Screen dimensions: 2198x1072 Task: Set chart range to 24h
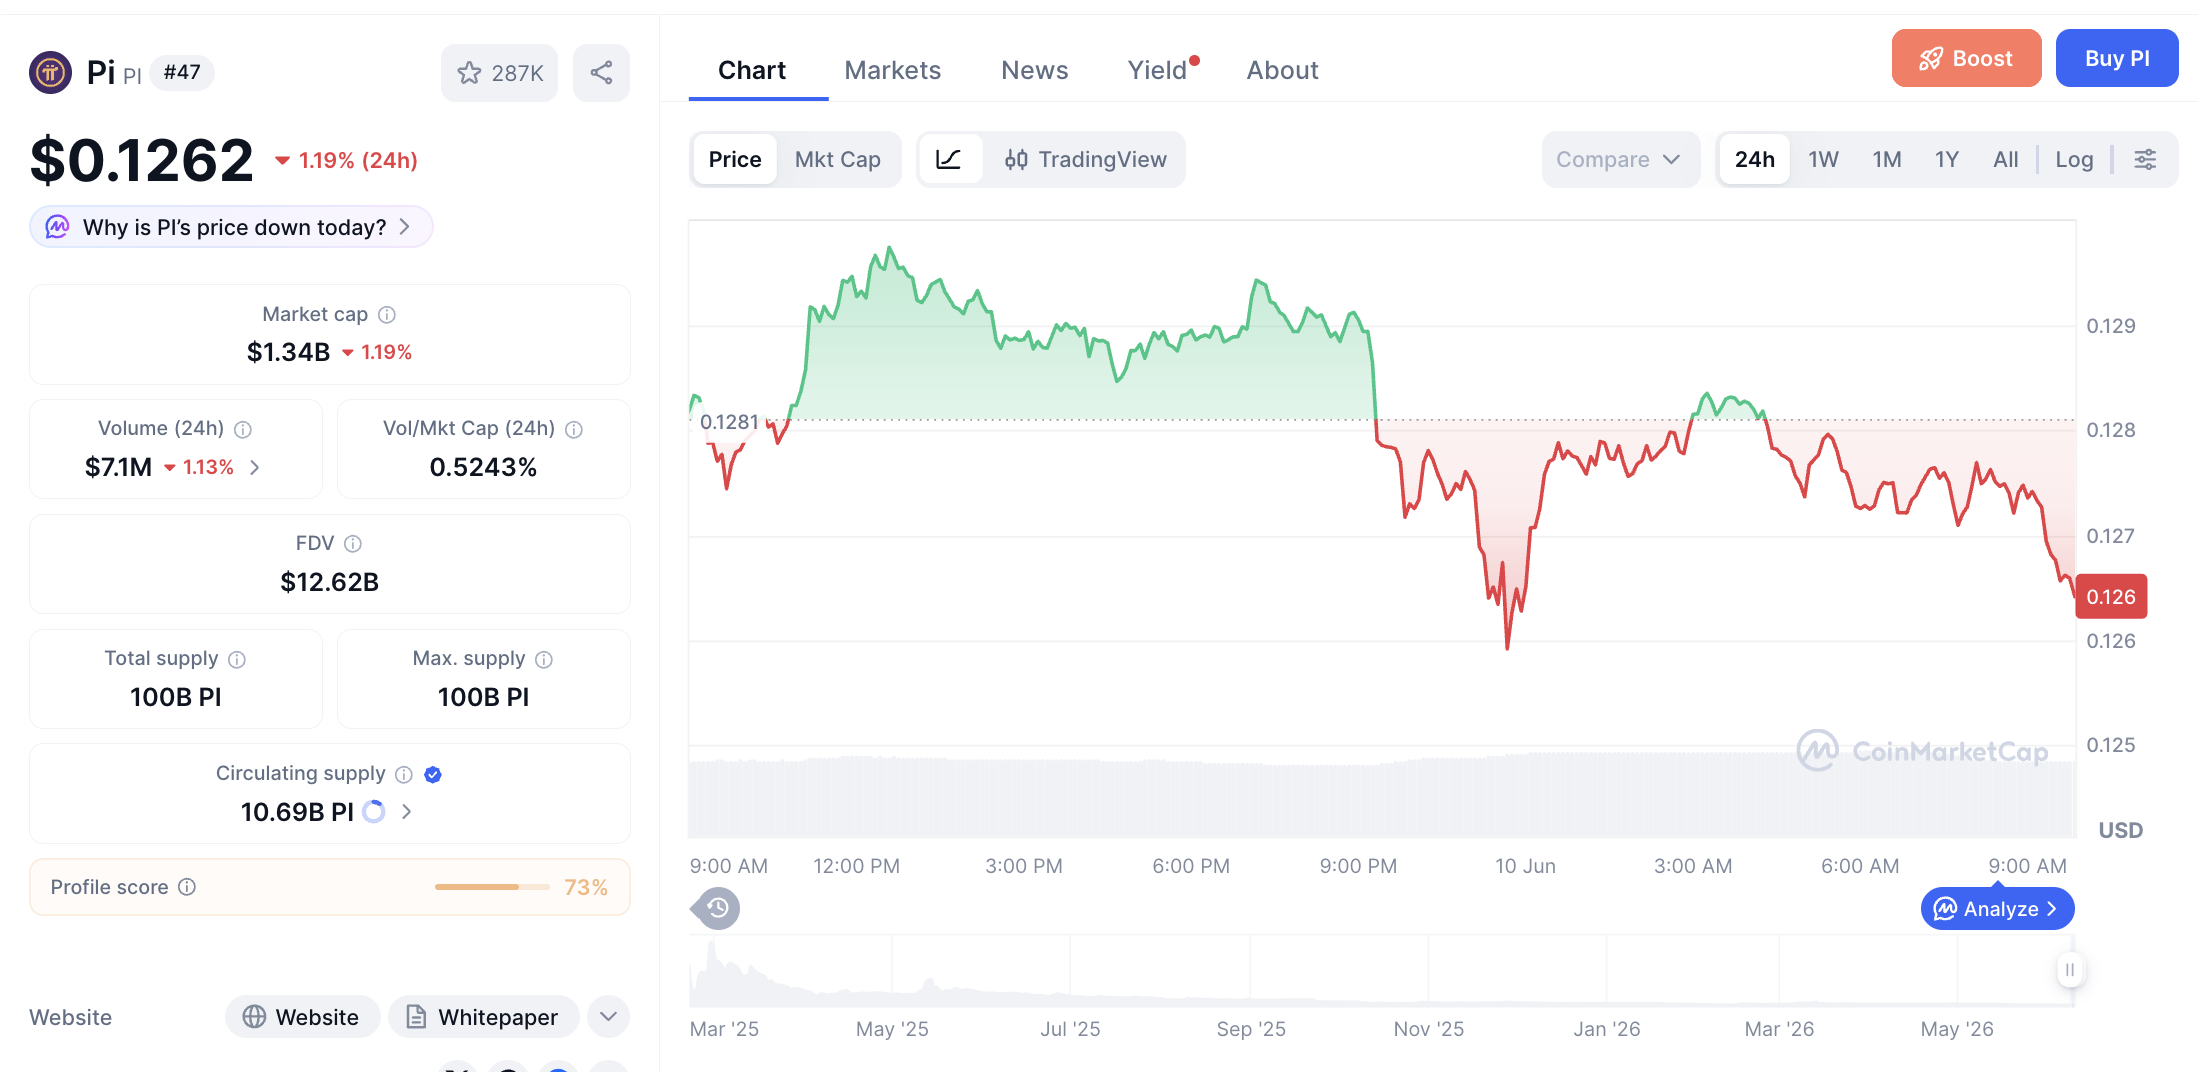coord(1755,160)
